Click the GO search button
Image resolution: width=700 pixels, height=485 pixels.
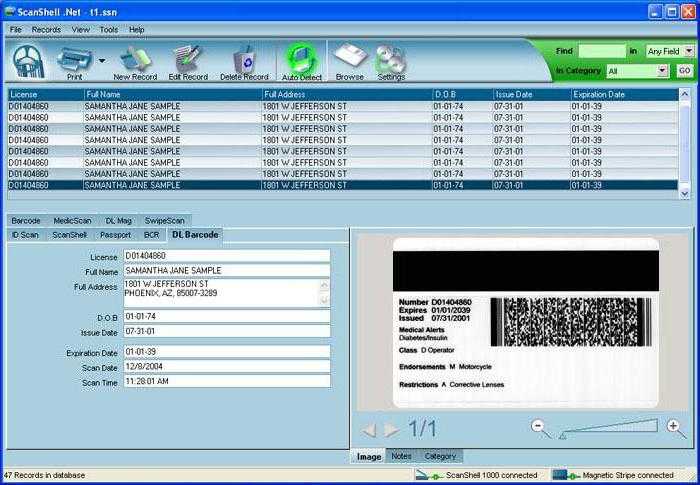pos(685,71)
